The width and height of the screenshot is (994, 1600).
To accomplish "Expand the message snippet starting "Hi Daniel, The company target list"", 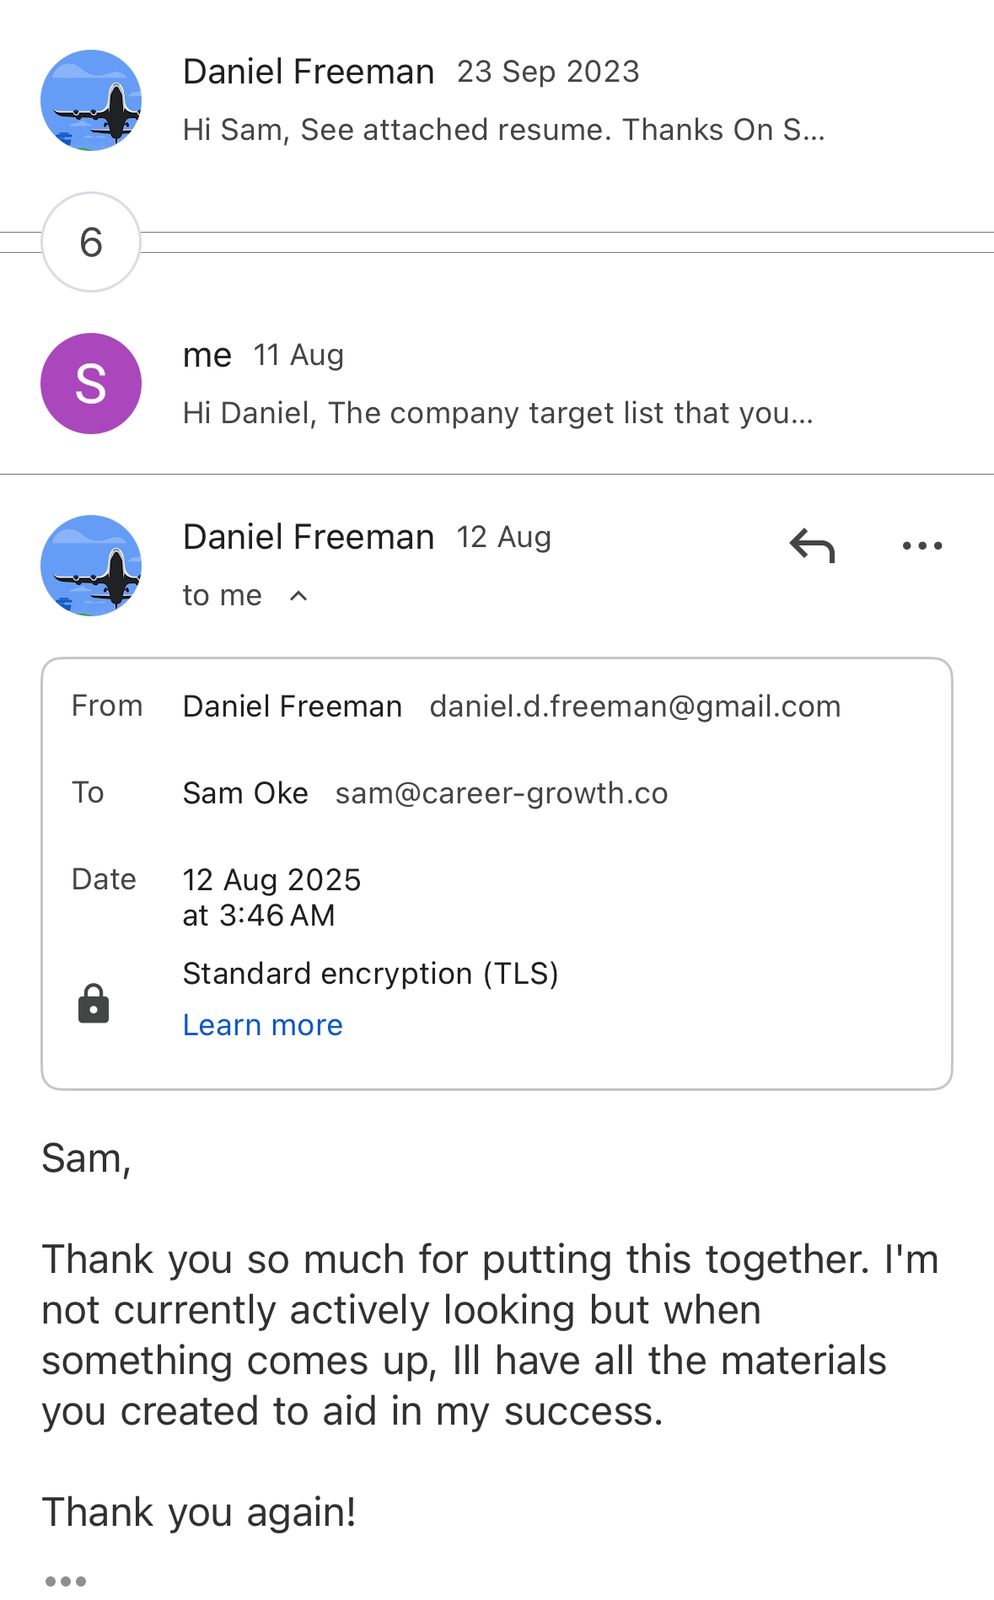I will coord(497,413).
